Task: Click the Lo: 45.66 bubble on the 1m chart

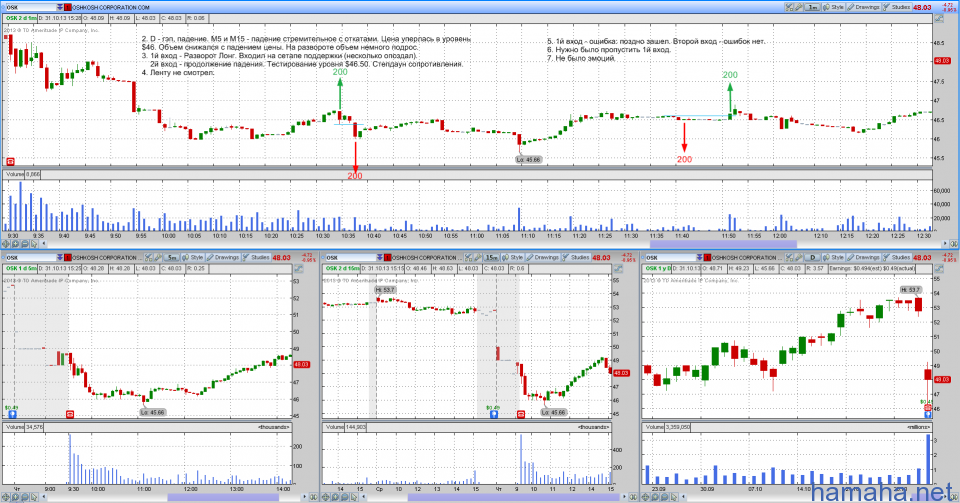Action: pos(528,160)
